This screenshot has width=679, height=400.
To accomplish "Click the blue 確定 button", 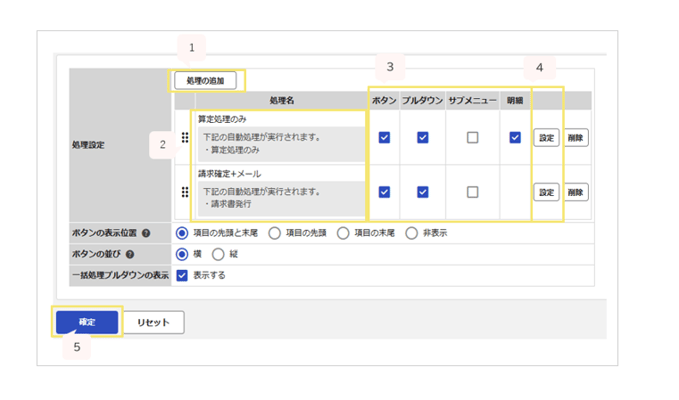I will (x=87, y=322).
